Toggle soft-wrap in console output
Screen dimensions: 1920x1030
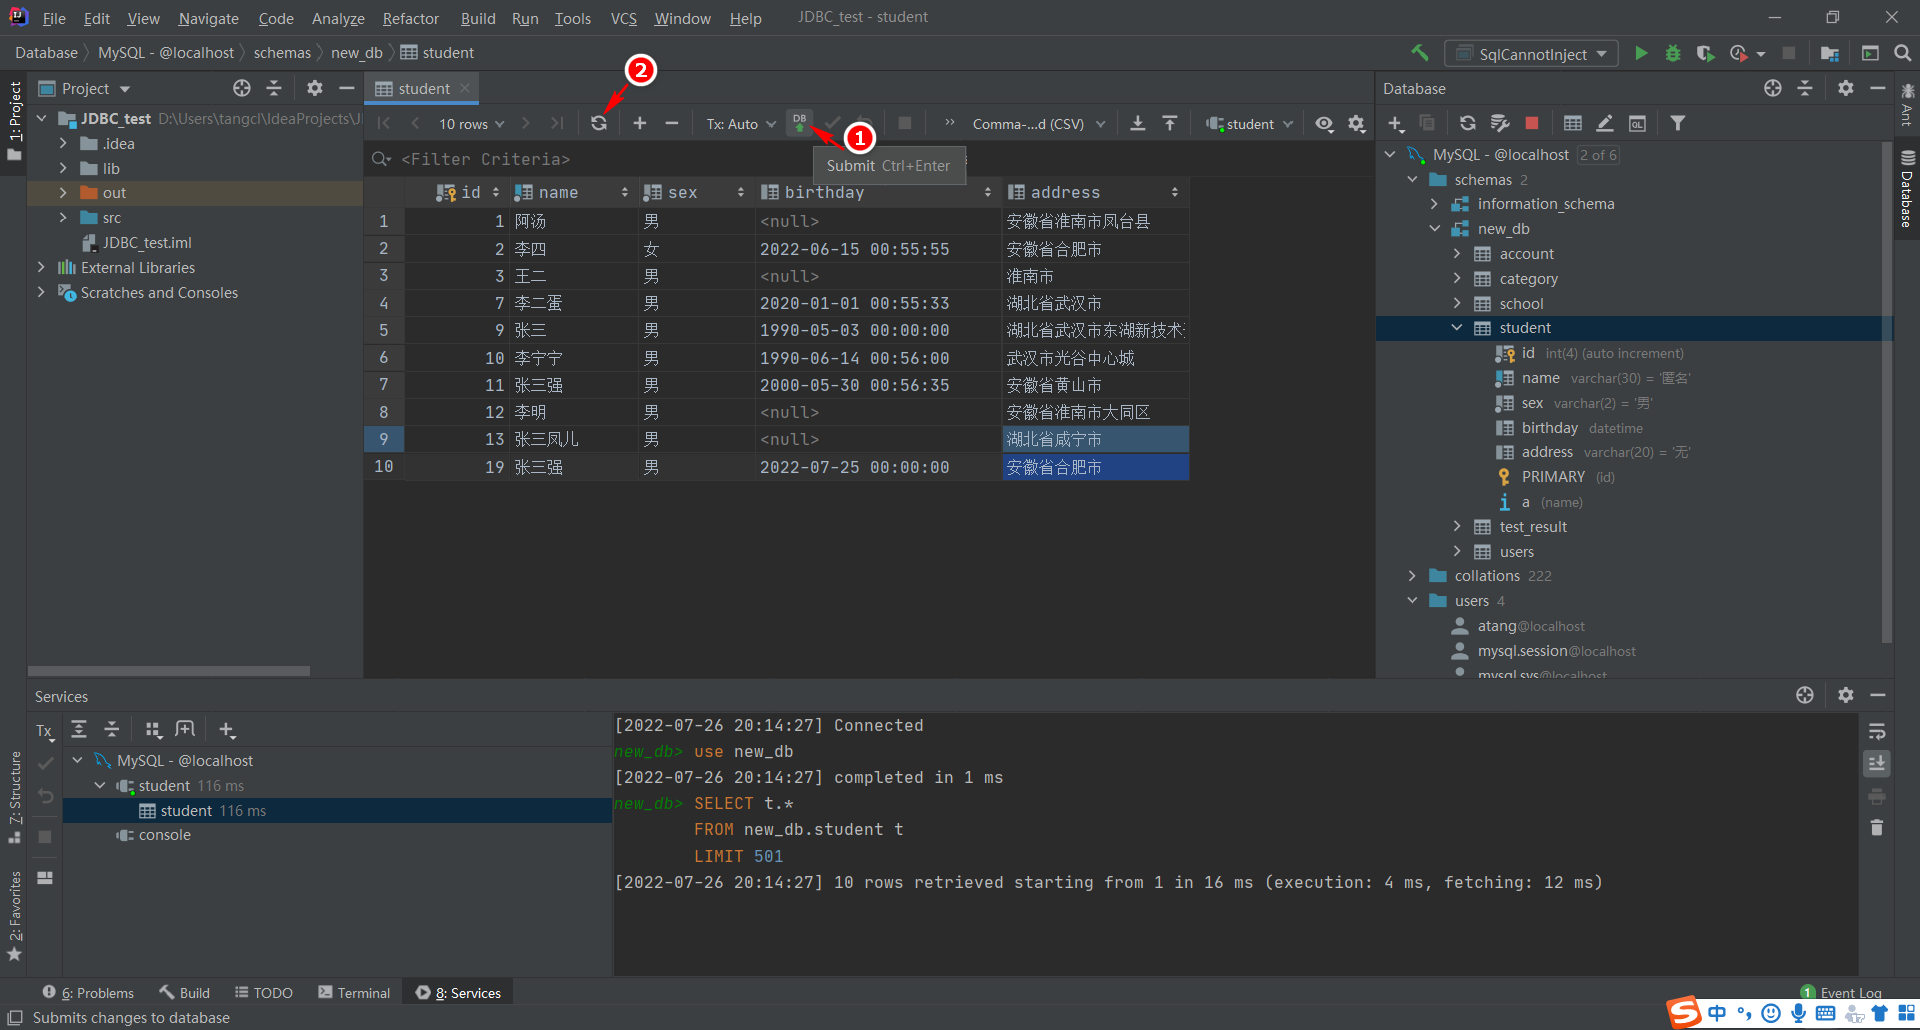click(x=1877, y=731)
